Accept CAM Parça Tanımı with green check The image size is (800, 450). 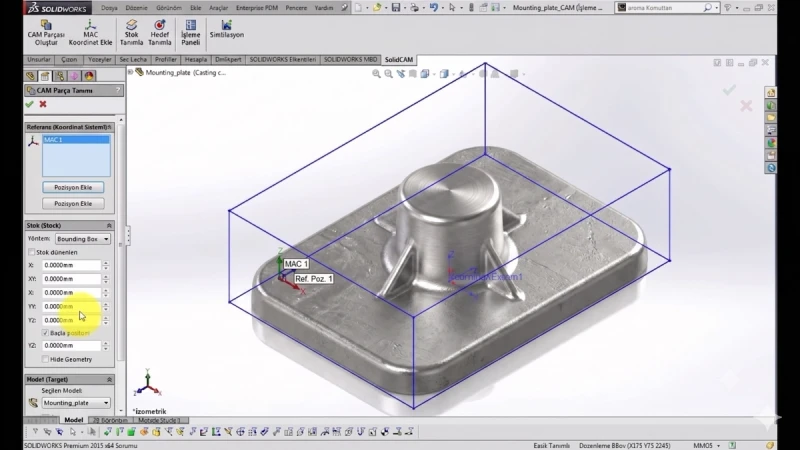click(29, 104)
